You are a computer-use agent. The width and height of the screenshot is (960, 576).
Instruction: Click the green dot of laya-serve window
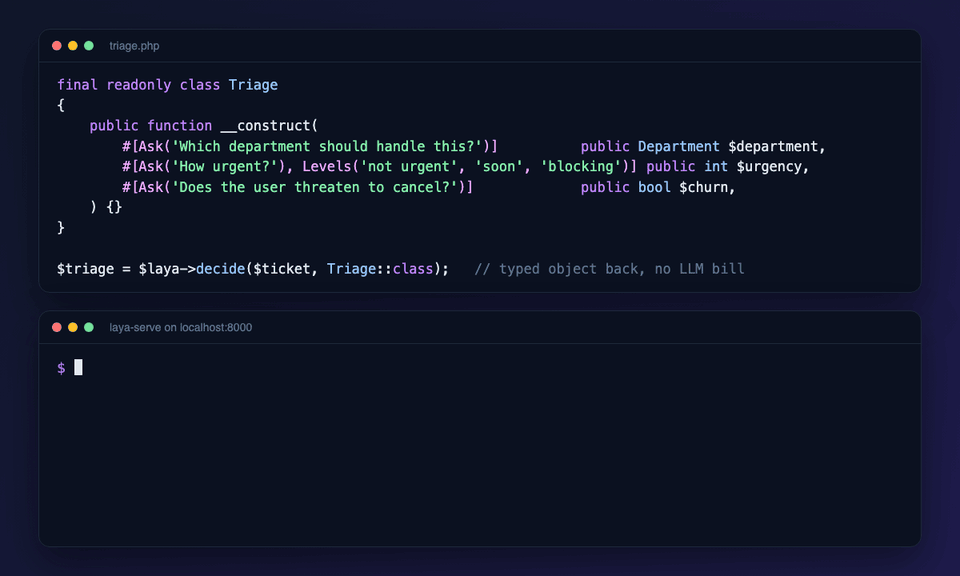click(89, 327)
